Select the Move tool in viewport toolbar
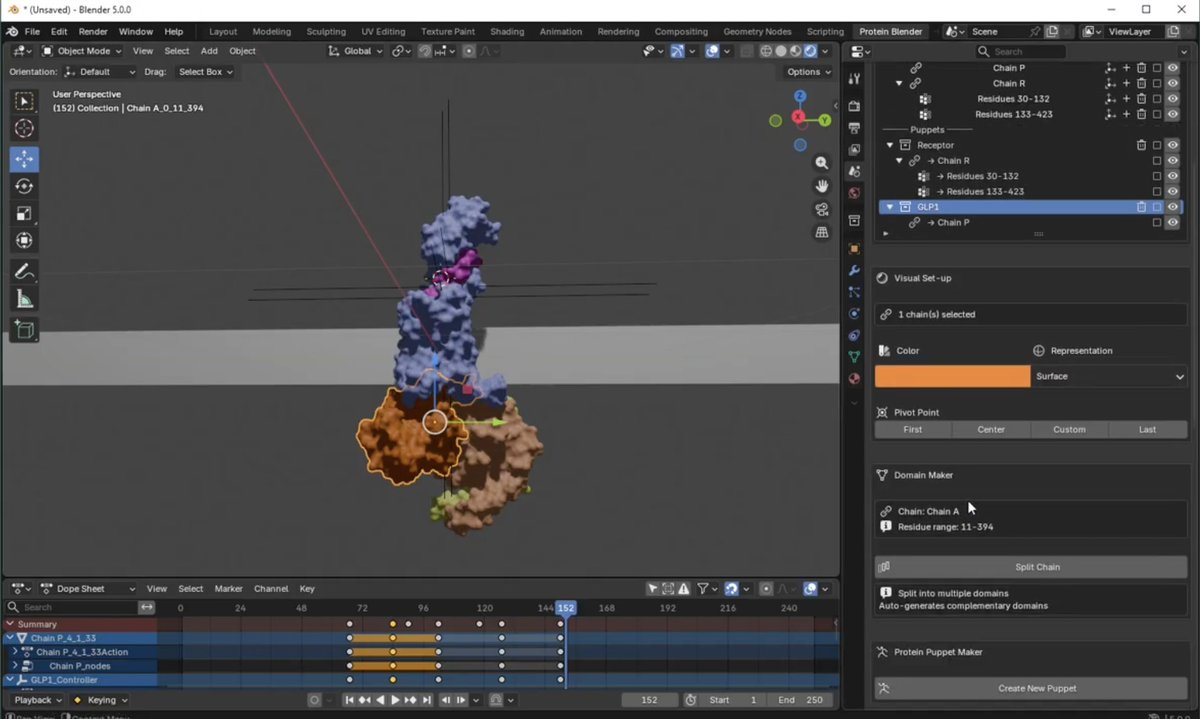 (25, 158)
